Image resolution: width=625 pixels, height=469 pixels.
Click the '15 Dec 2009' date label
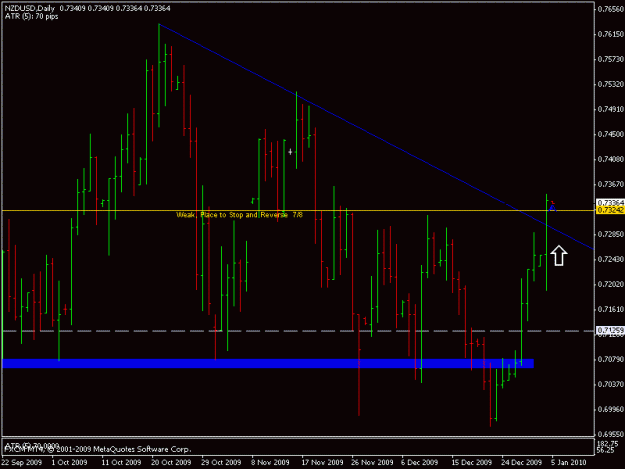[x=472, y=462]
